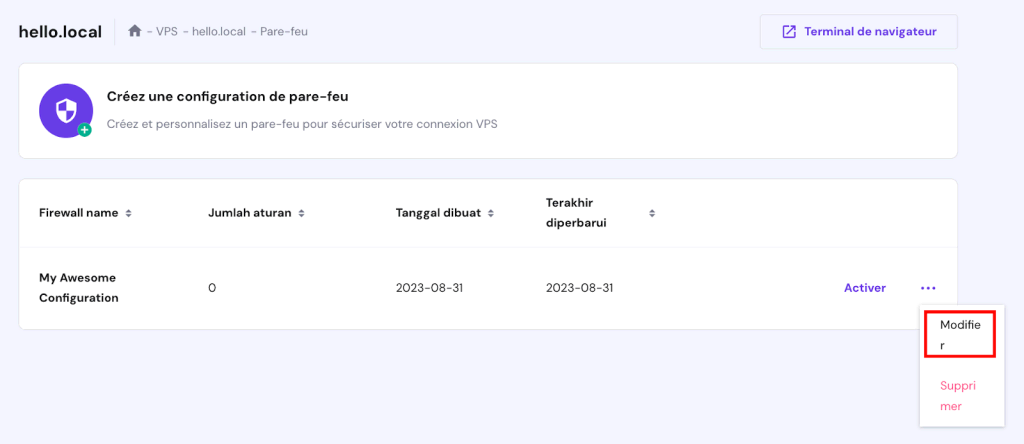
Task: Open the Terminal de navigateur button
Action: 858,31
